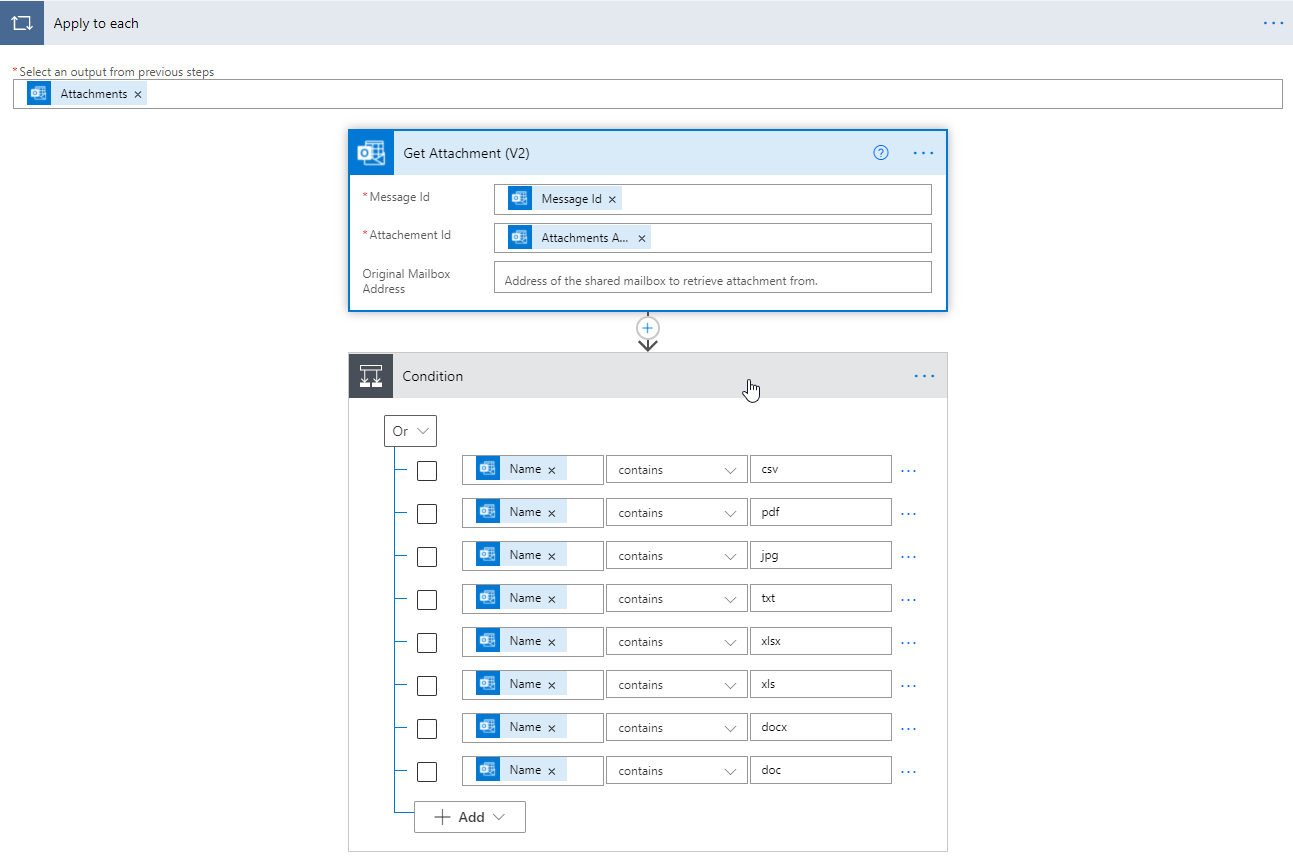Check the checkbox on the doc condition row
Screen dimensions: 1293x859
tap(427, 771)
